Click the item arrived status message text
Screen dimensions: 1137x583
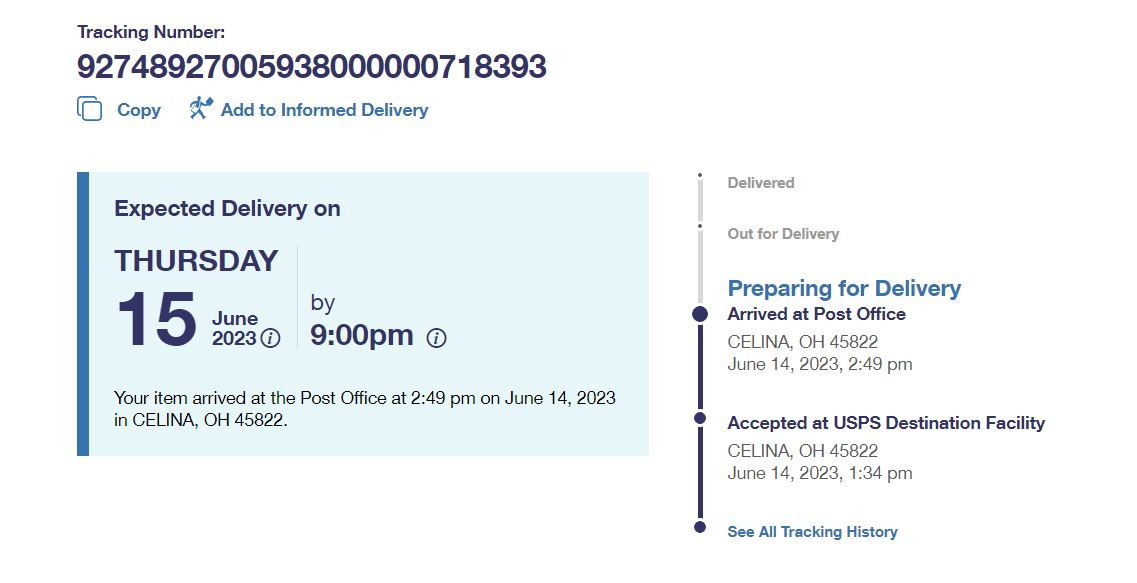pyautogui.click(x=365, y=408)
